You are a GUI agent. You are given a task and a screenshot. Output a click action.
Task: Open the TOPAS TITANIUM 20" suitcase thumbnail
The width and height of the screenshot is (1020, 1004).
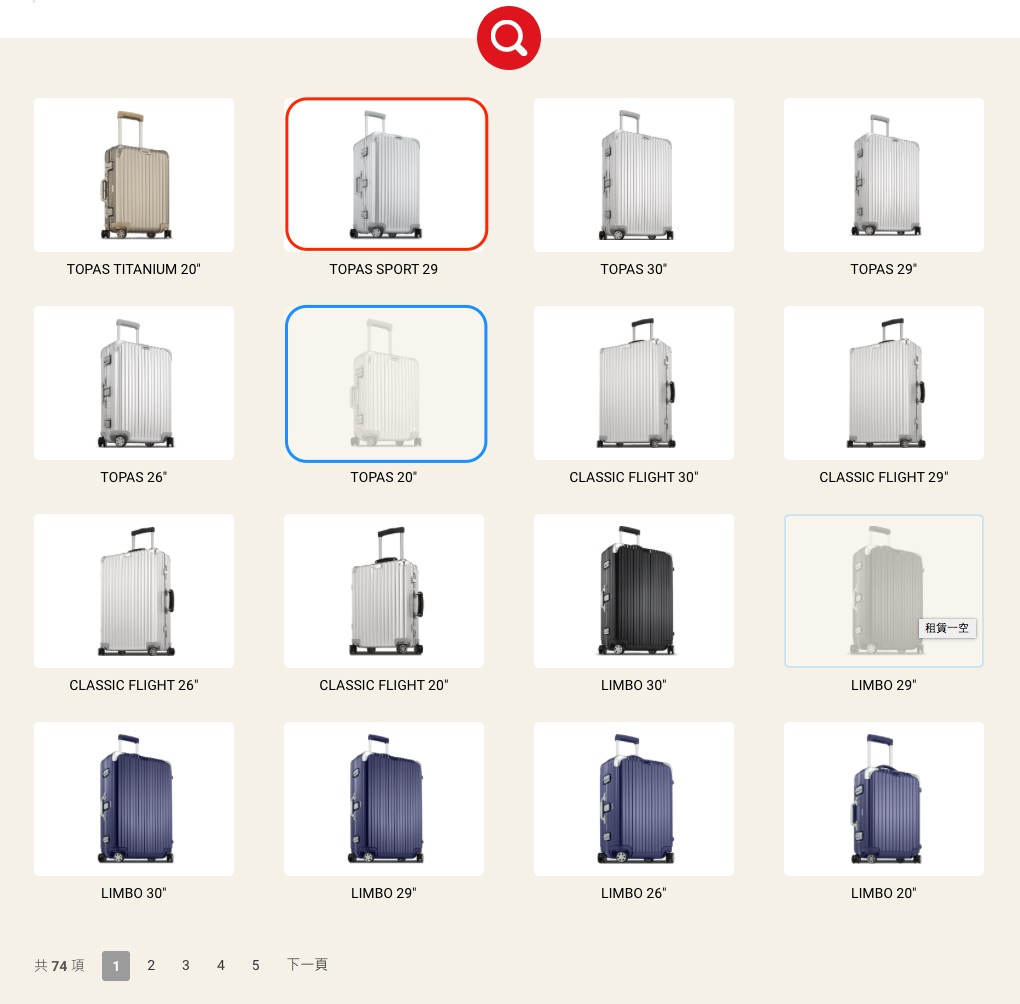[134, 175]
